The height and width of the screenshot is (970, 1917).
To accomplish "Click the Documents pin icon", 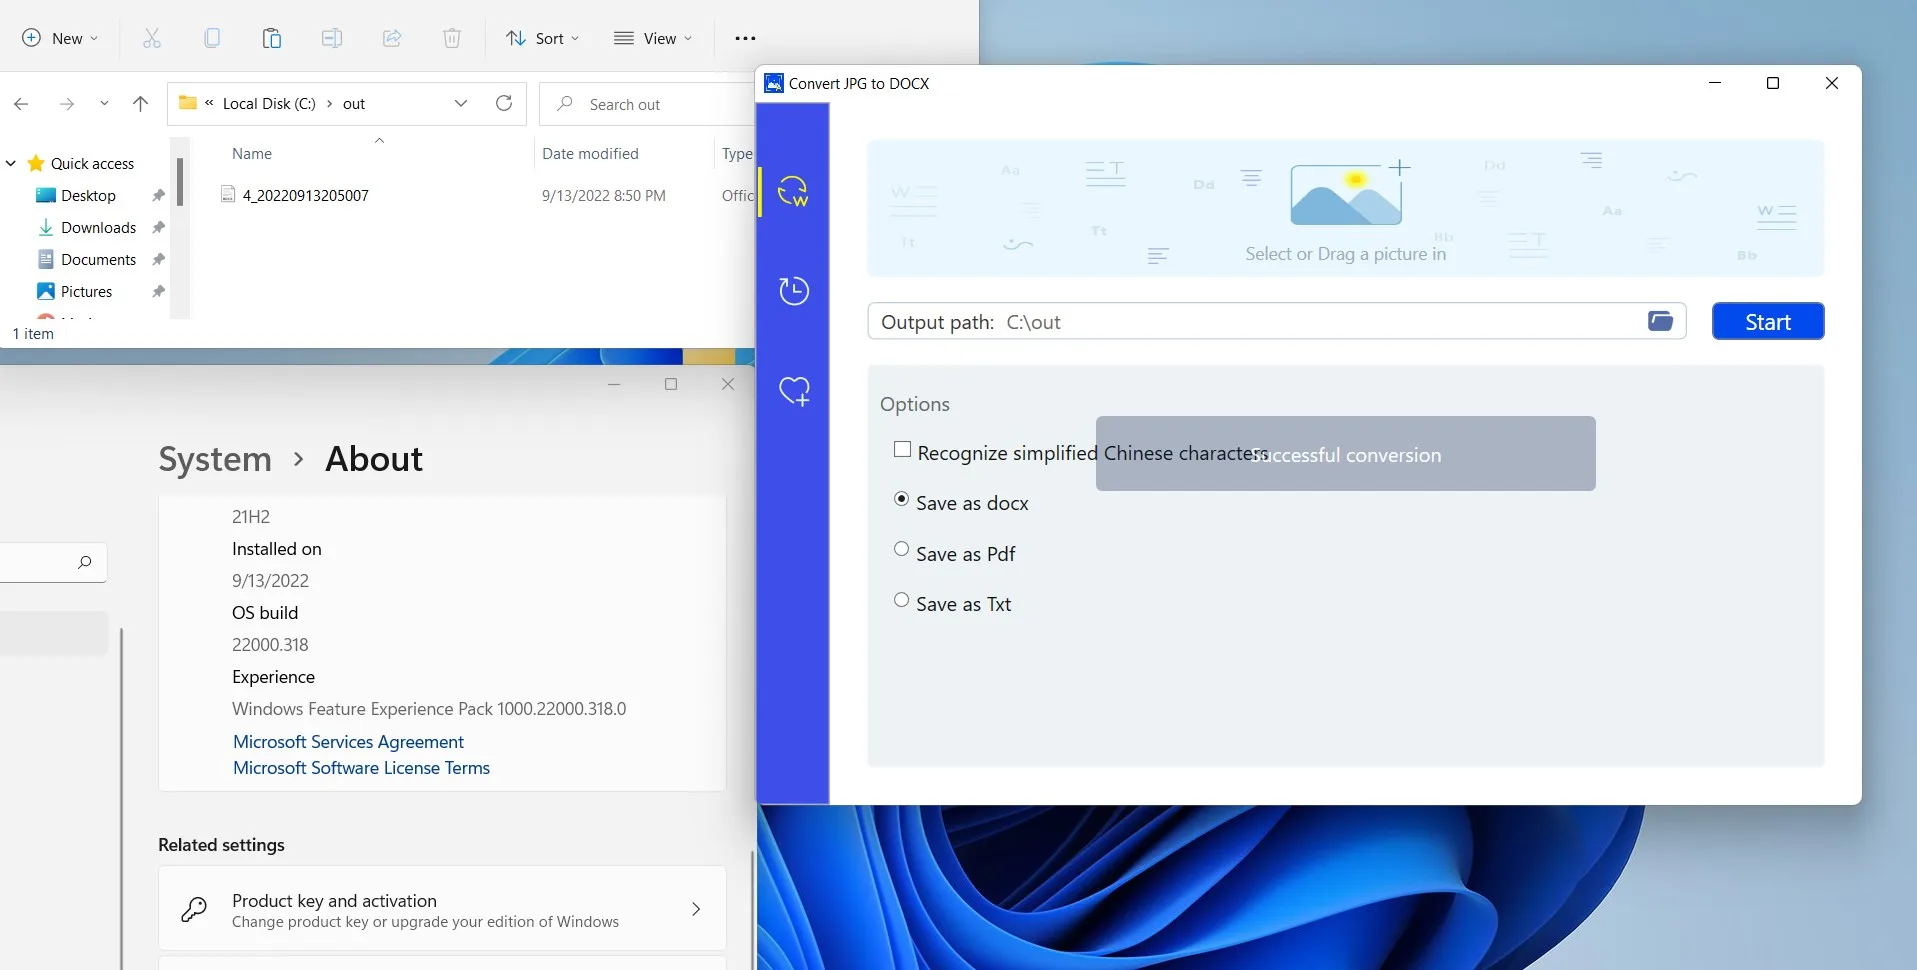I will [158, 260].
